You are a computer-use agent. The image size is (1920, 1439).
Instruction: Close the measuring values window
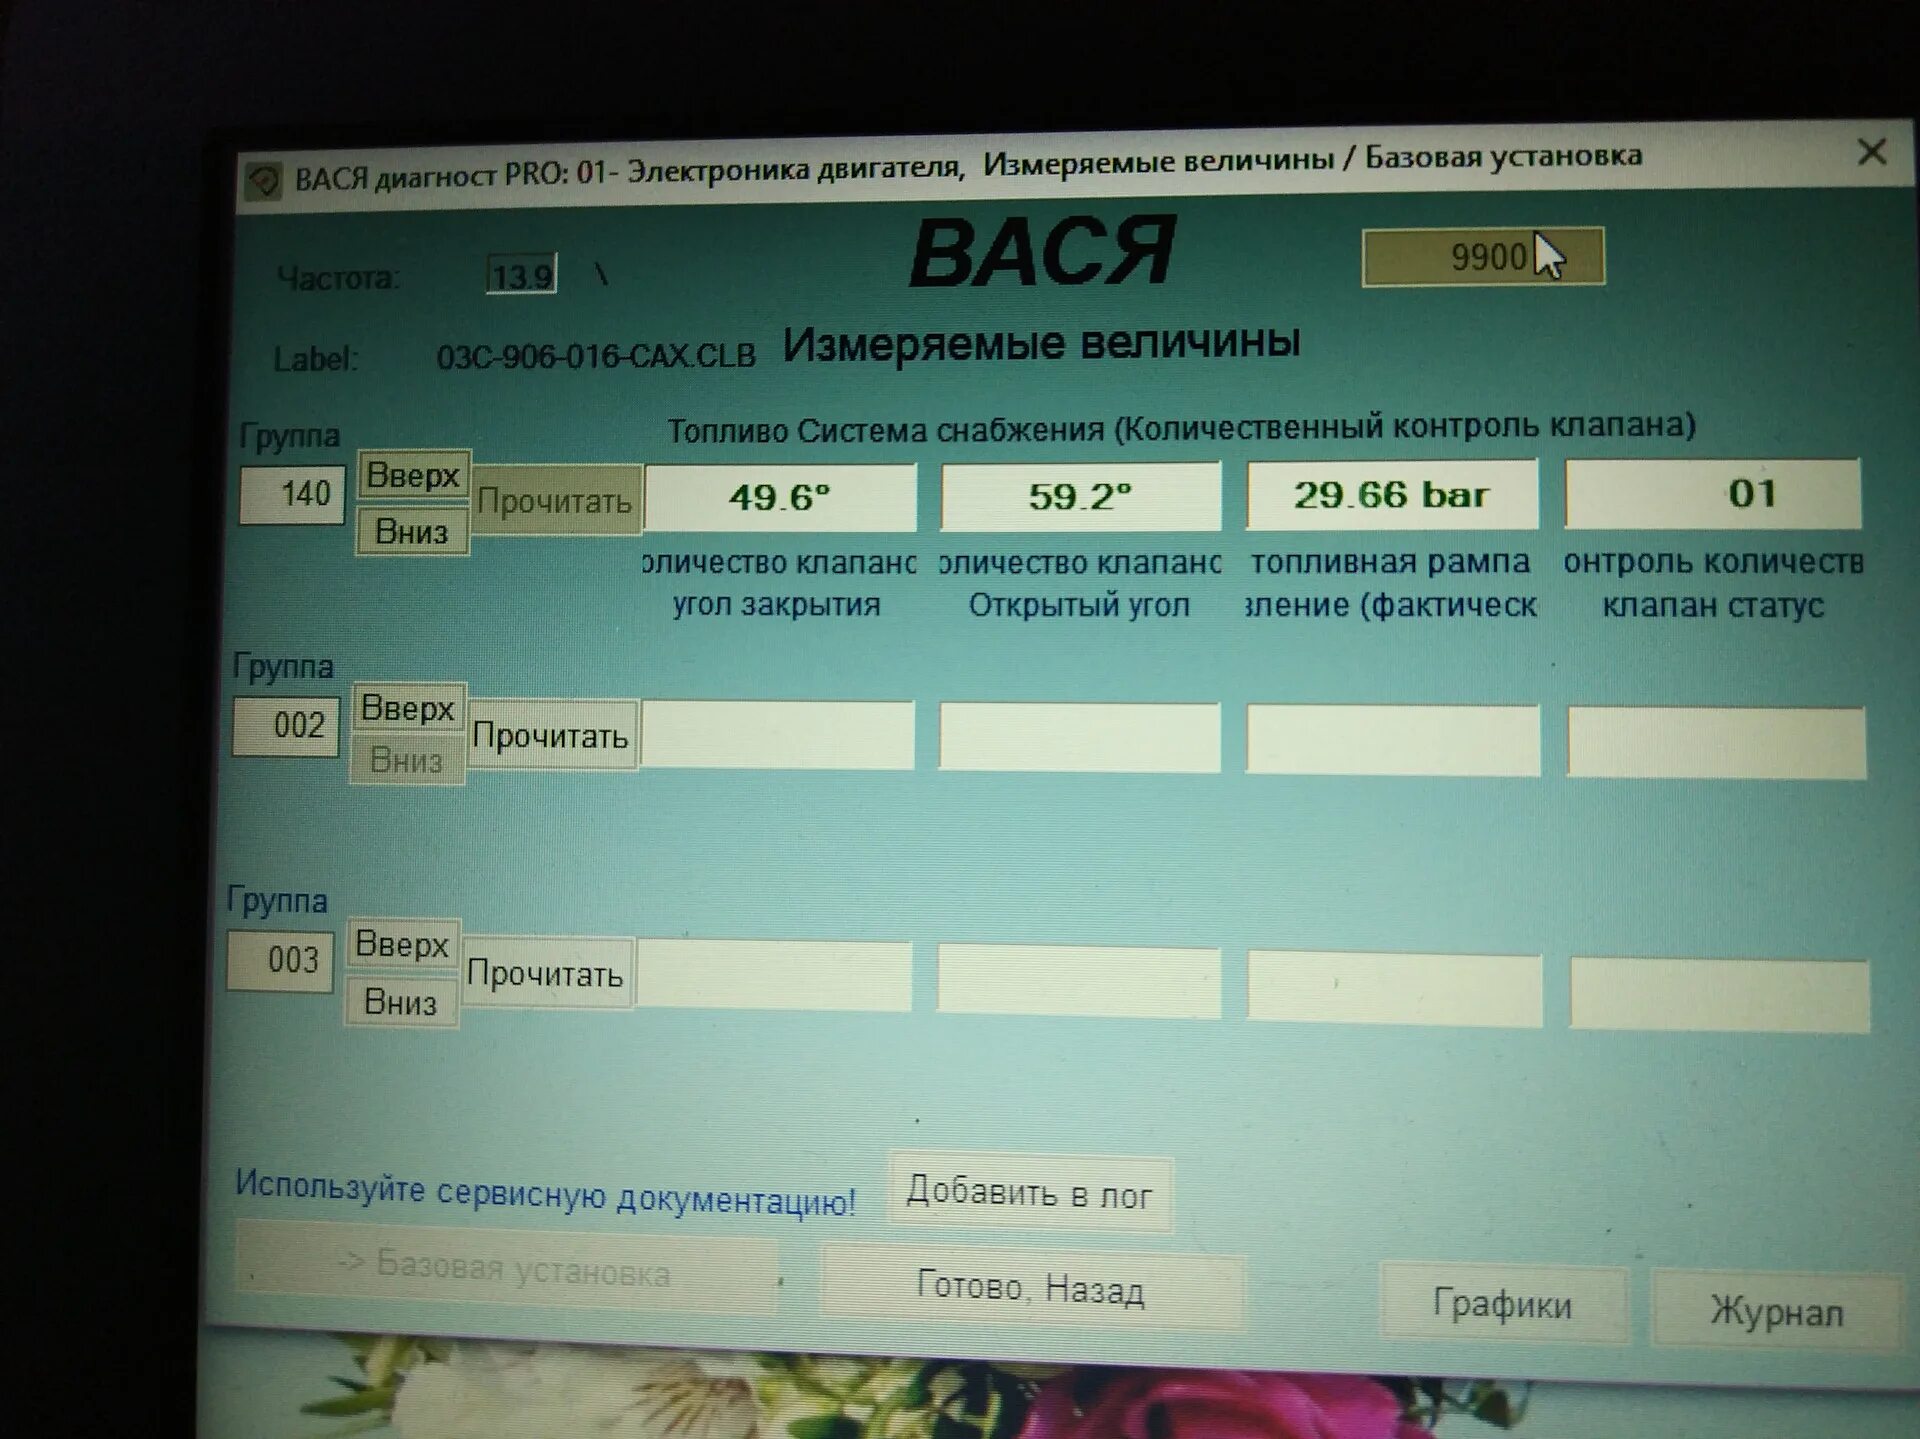[x=1871, y=152]
